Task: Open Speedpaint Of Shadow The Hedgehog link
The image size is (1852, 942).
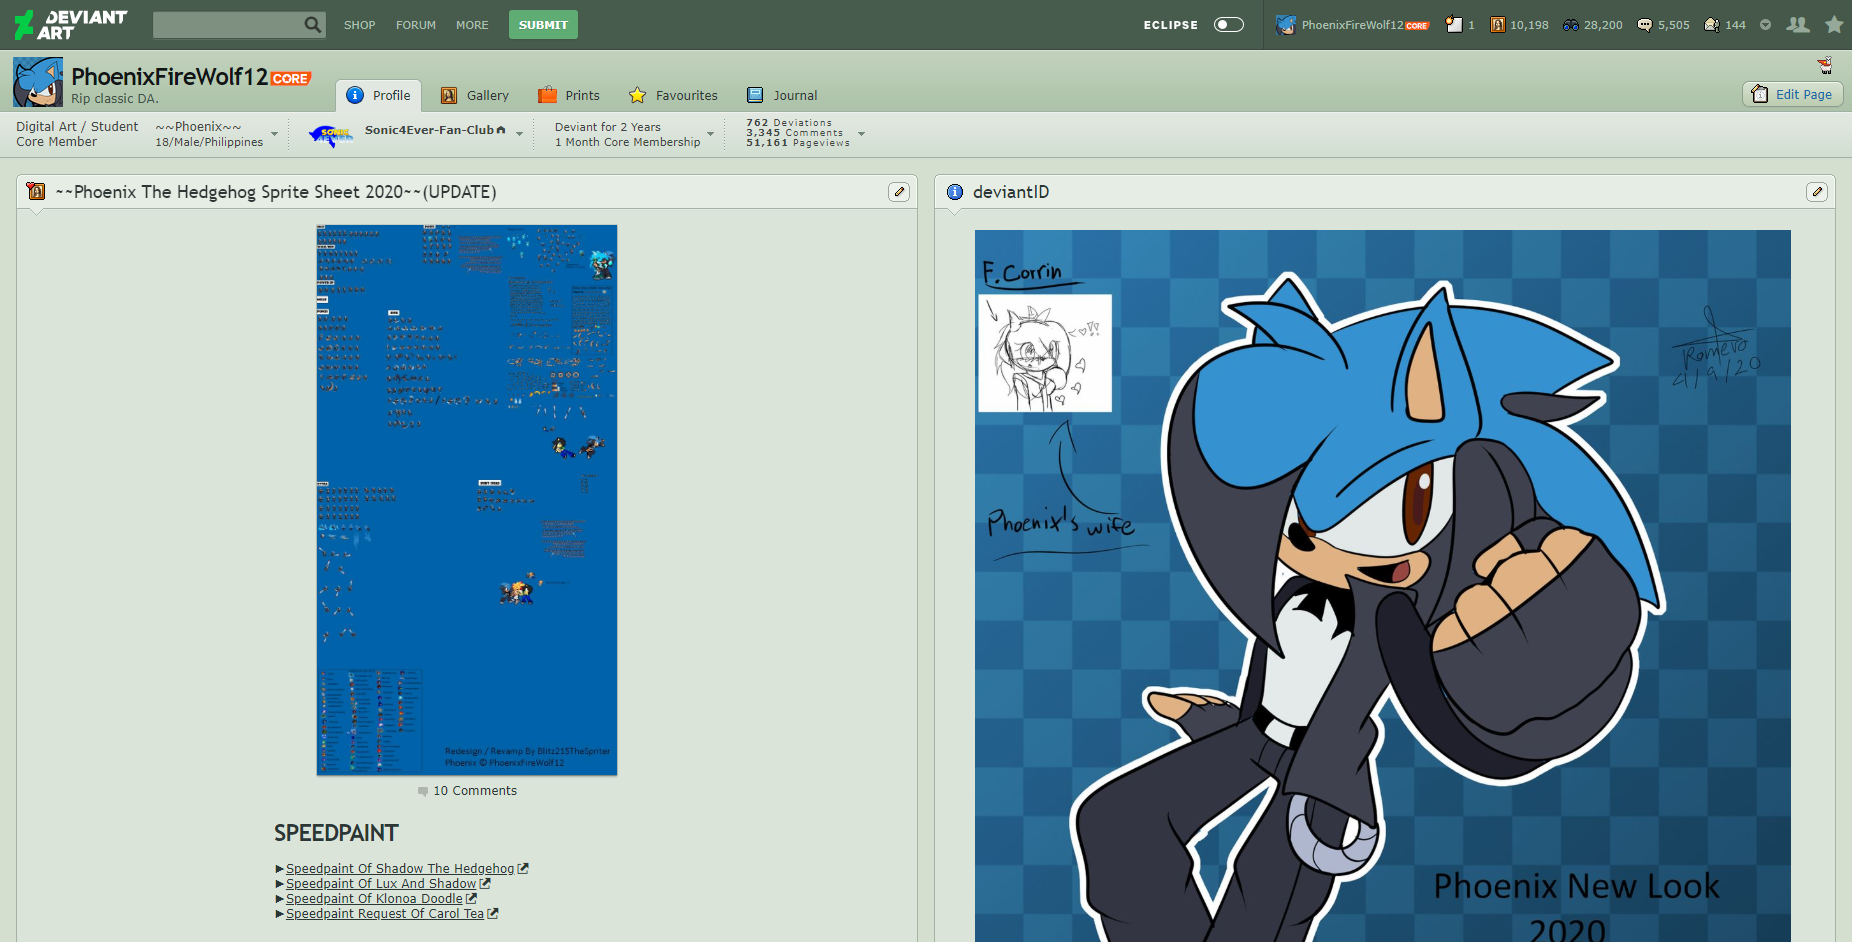Action: point(400,869)
